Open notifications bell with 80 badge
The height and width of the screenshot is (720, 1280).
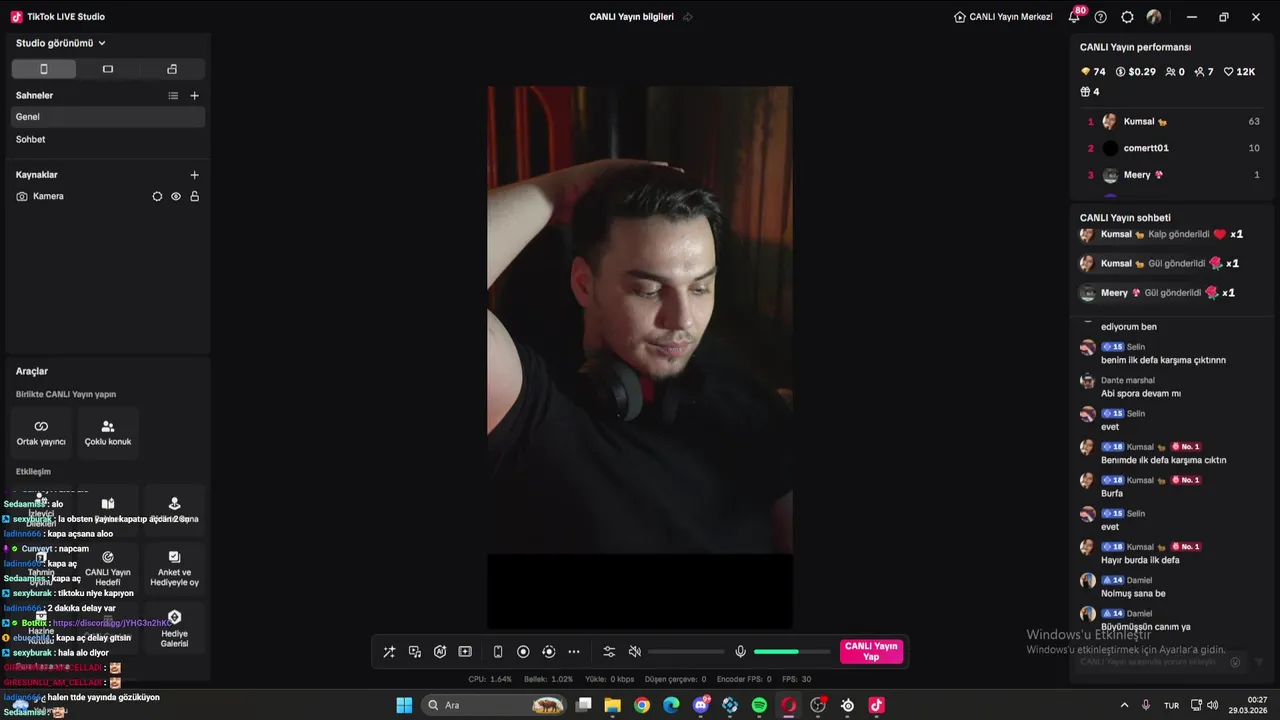tap(1074, 17)
